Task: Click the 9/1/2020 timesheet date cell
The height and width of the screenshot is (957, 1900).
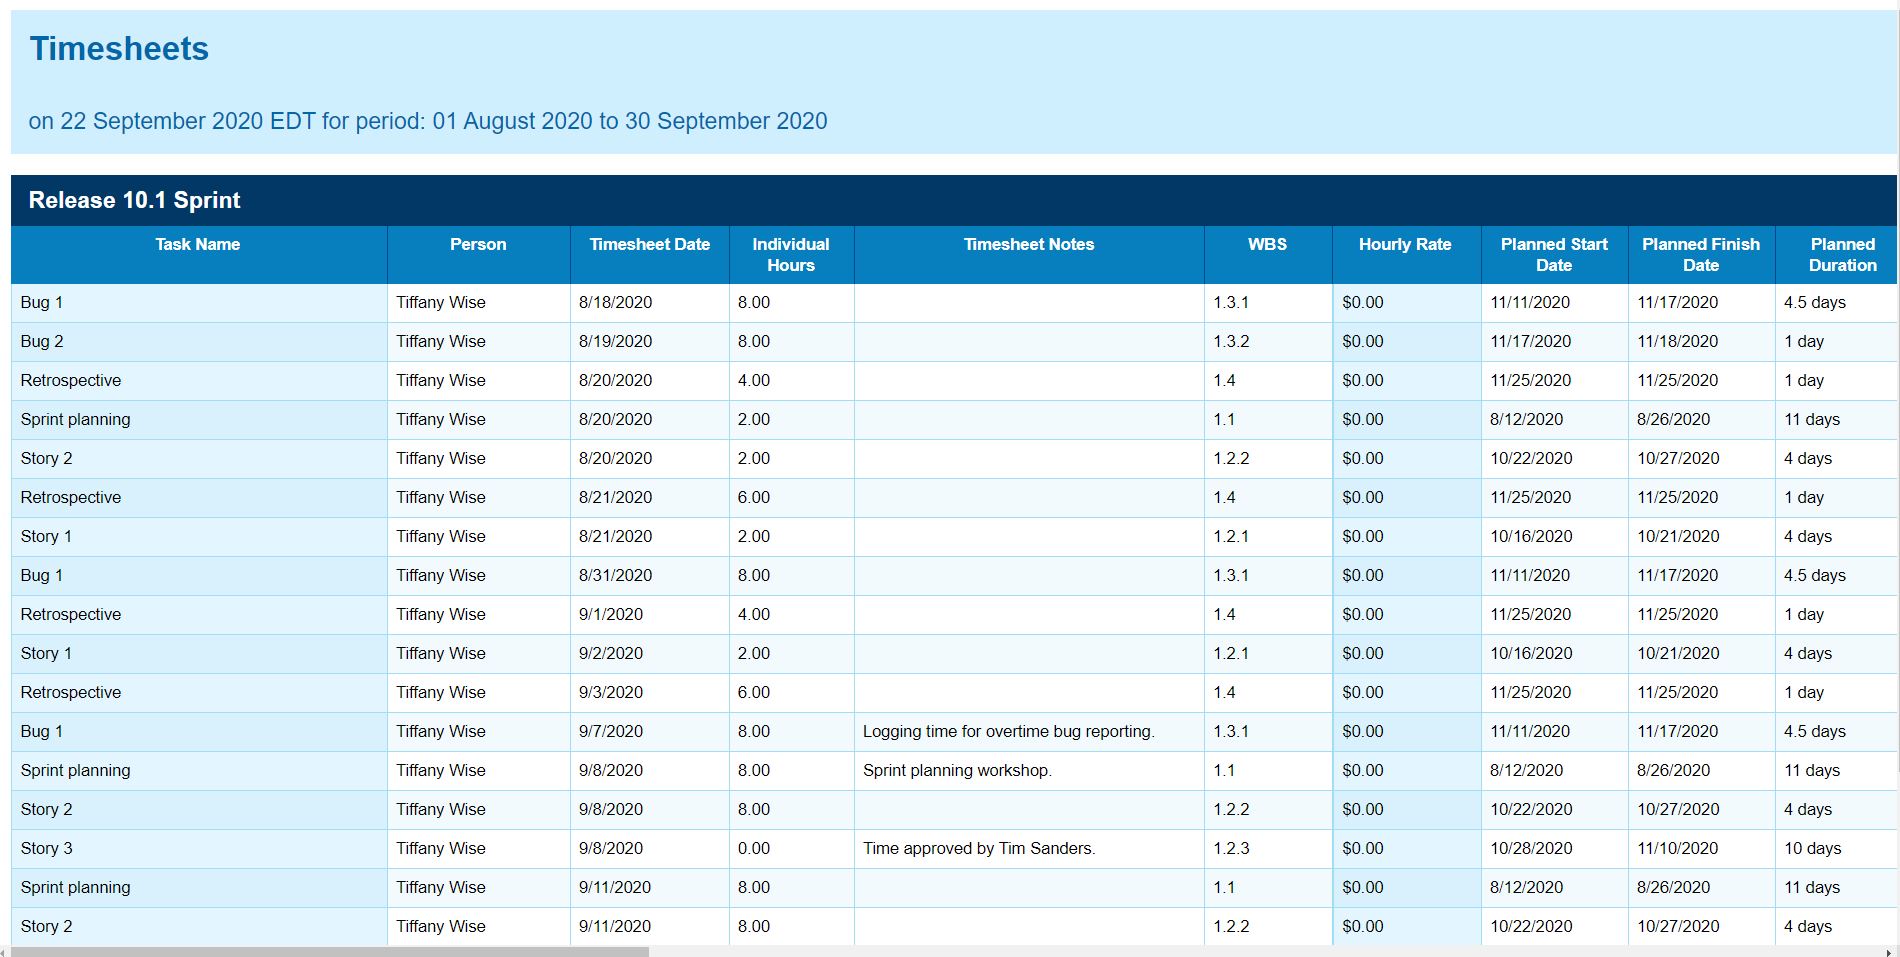Action: tap(650, 614)
